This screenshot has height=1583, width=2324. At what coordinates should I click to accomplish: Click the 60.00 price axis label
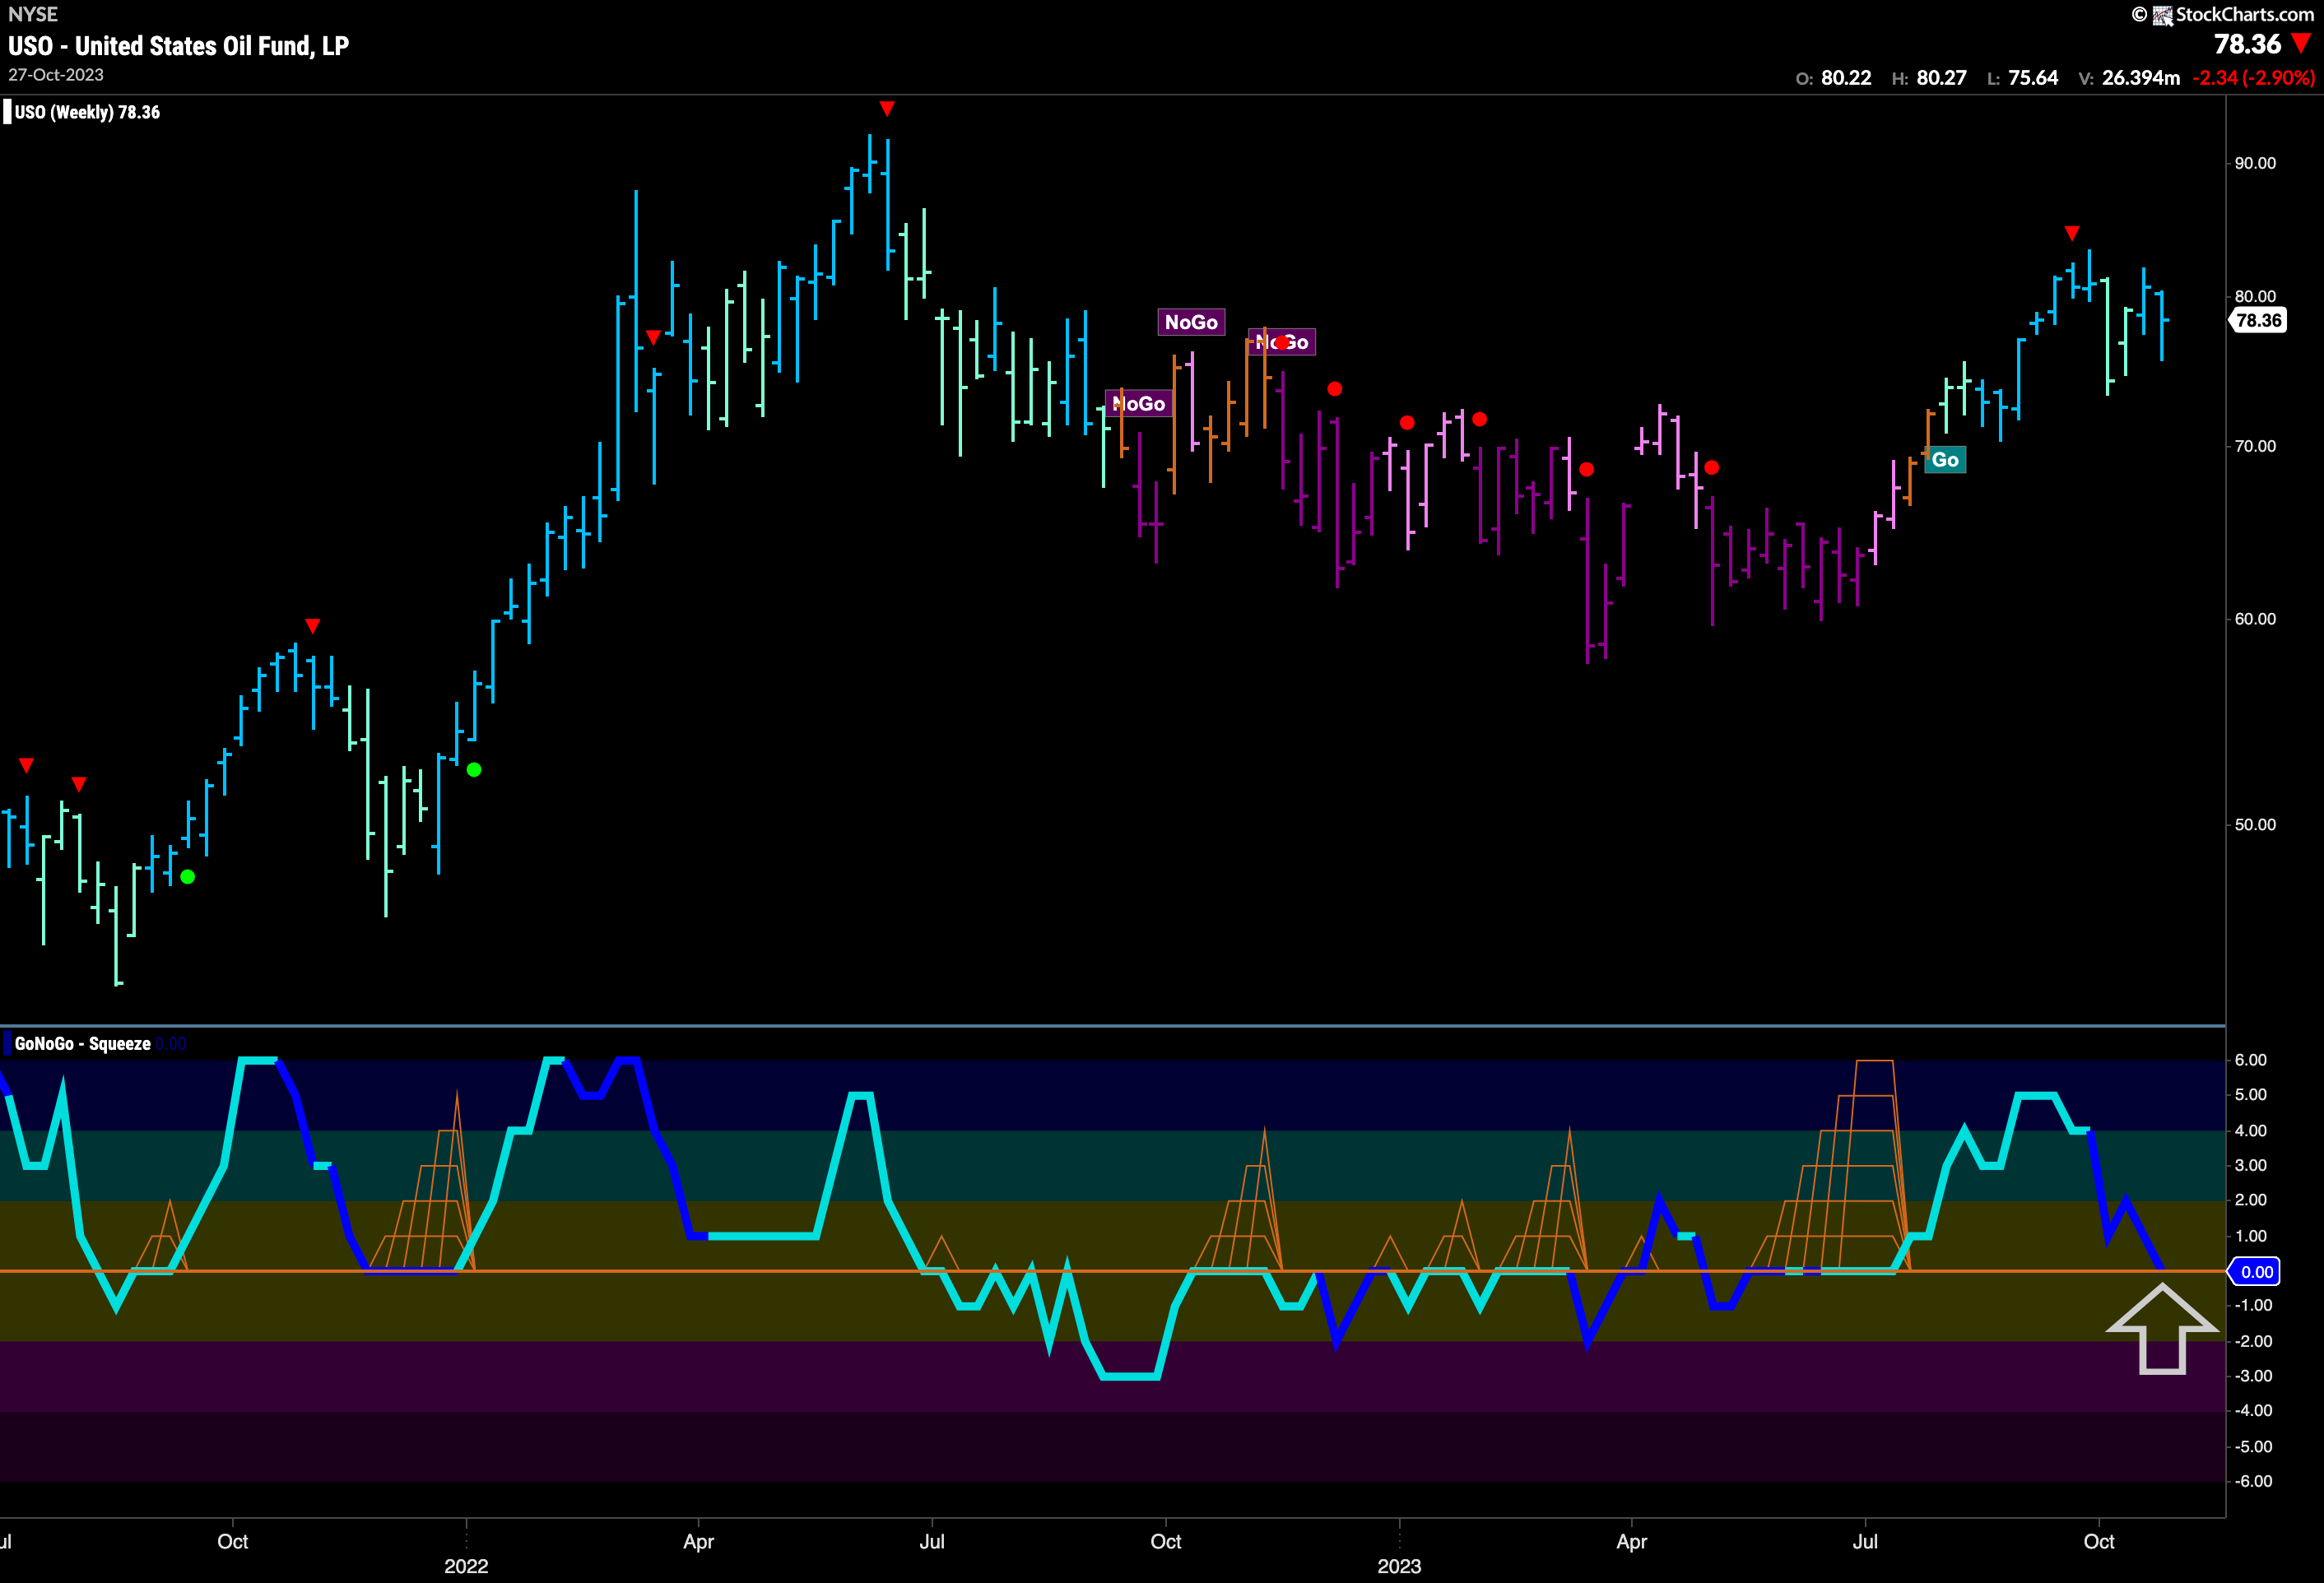2255,619
